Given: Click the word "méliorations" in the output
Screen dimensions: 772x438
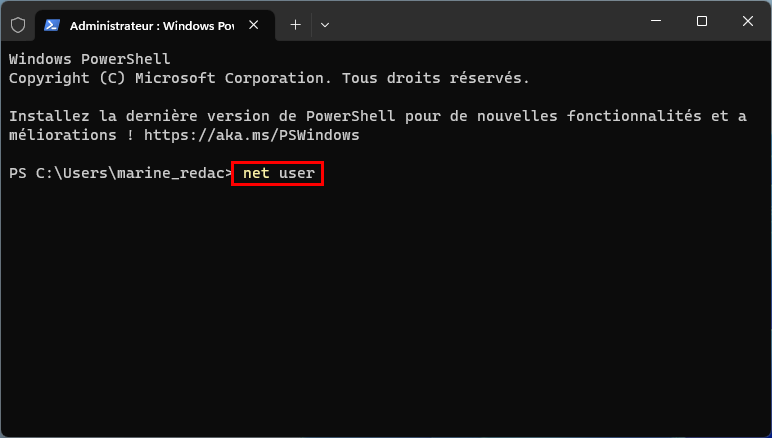Looking at the screenshot, I should tap(63, 135).
